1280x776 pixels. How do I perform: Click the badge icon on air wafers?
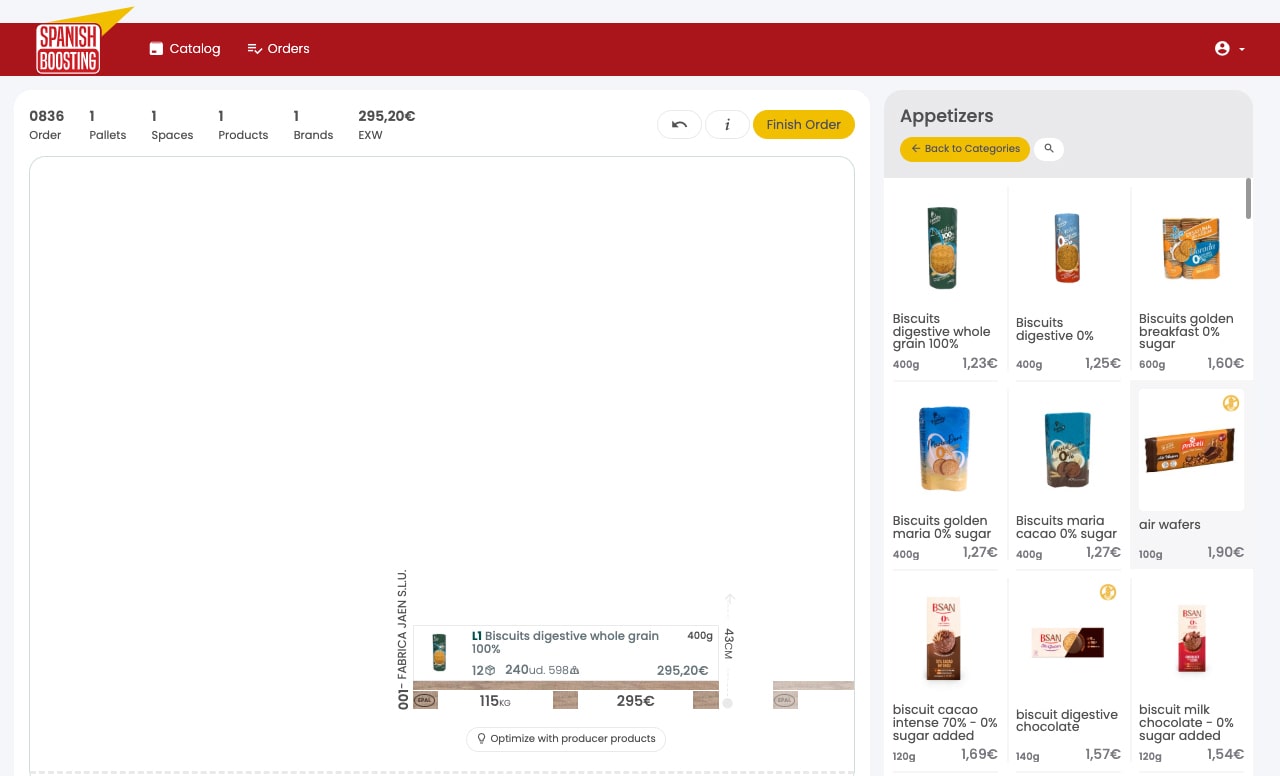coord(1231,403)
